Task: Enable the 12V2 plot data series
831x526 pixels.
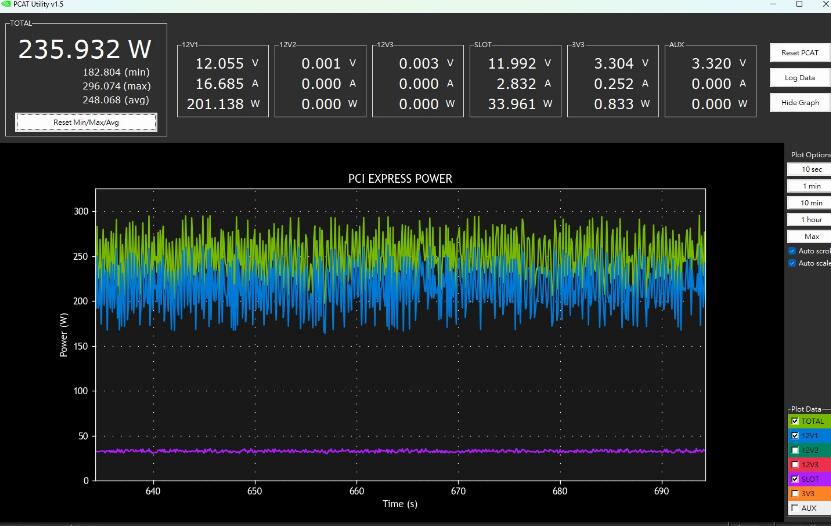Action: coord(795,450)
